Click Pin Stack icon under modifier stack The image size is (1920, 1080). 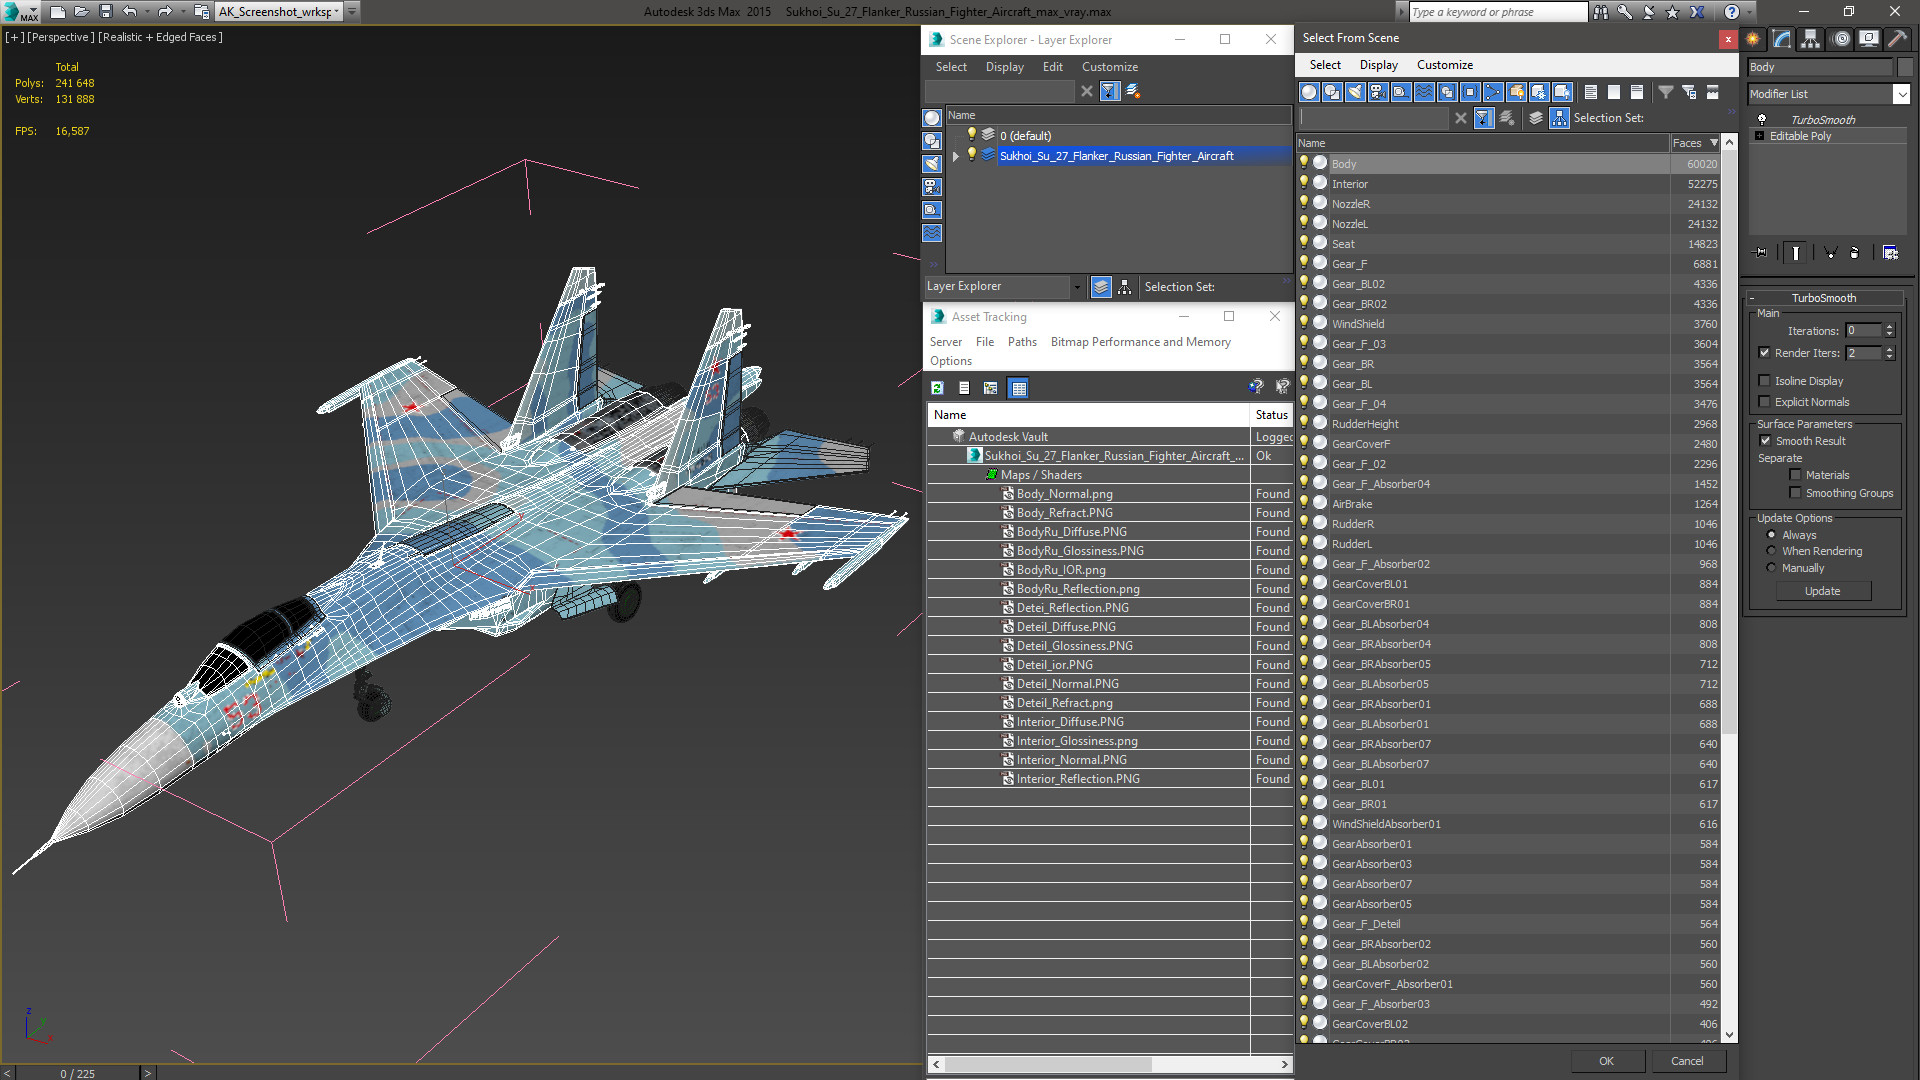1761,253
